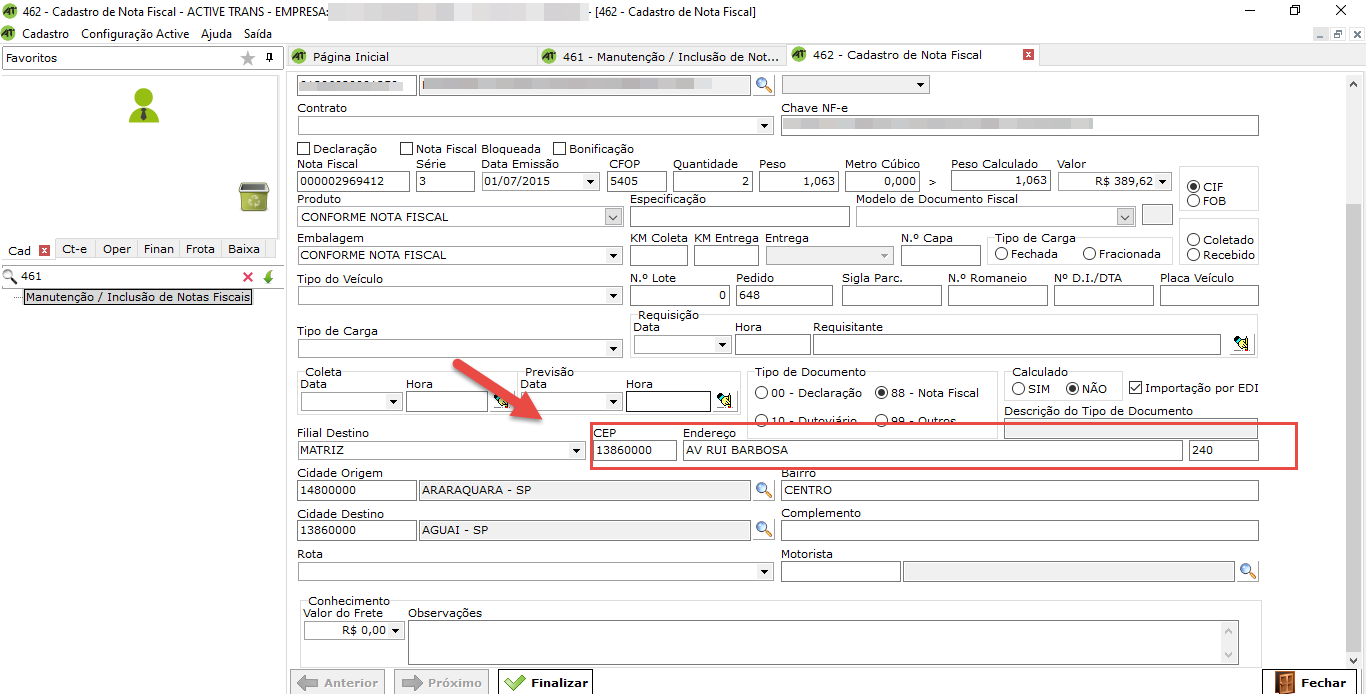Expand the Tipo do Veículo dropdown
Image resolution: width=1366 pixels, height=694 pixels.
click(613, 296)
